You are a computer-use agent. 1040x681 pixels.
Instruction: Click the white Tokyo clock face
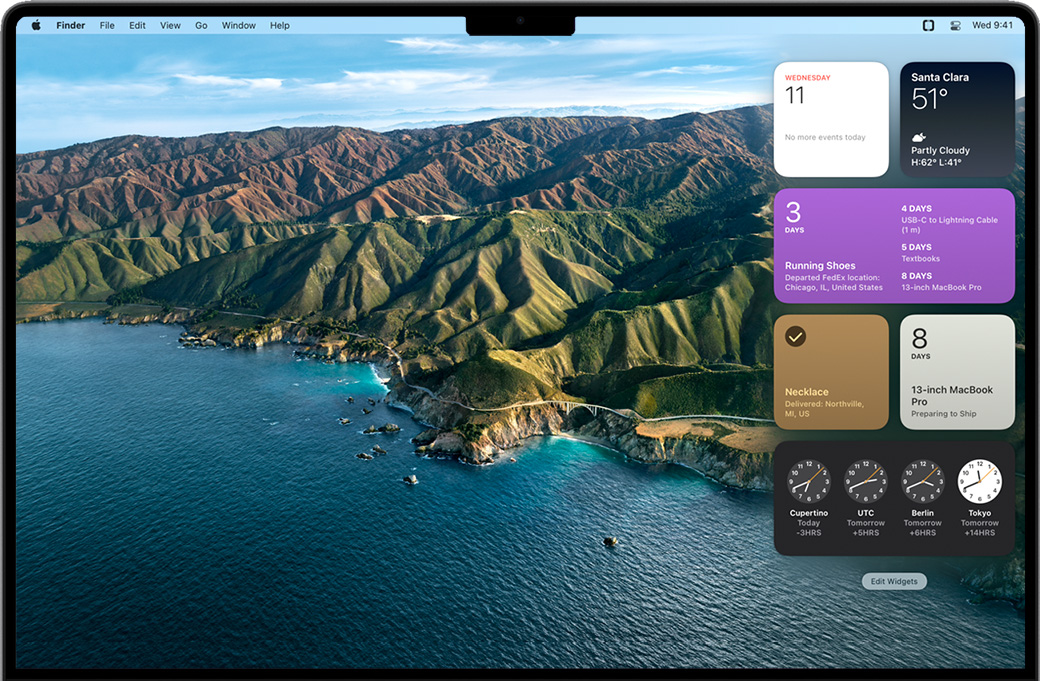(x=979, y=481)
